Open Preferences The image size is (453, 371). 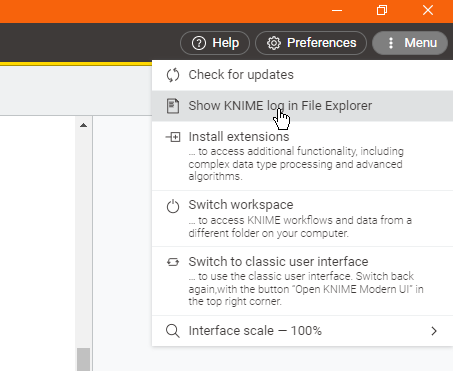coord(311,43)
